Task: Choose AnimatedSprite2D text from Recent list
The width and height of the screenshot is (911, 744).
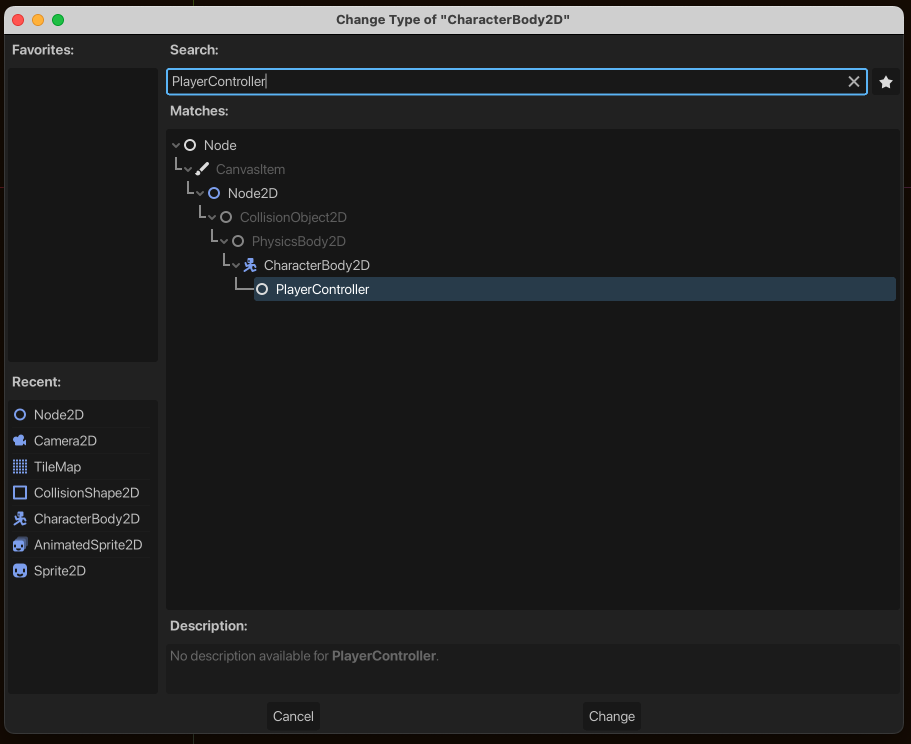Action: click(88, 545)
